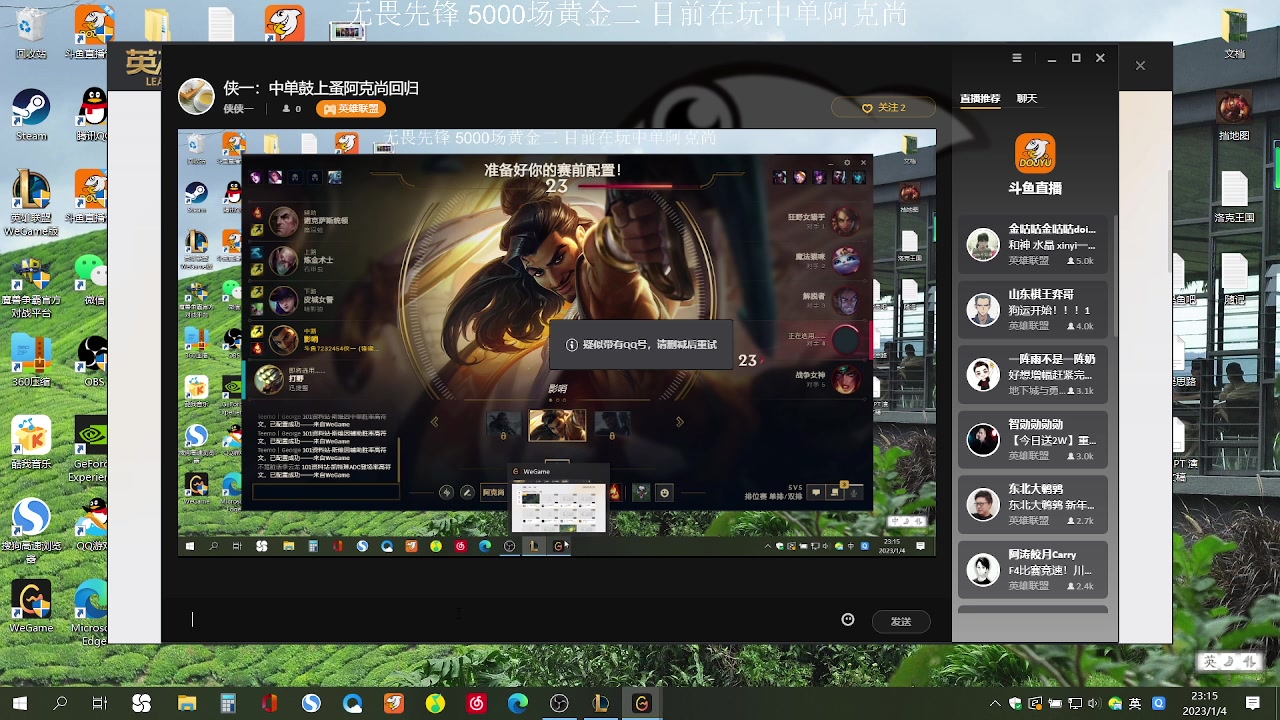Open the 指地图 desktop icon
Image resolution: width=1280 pixels, height=720 pixels.
tap(1235, 114)
